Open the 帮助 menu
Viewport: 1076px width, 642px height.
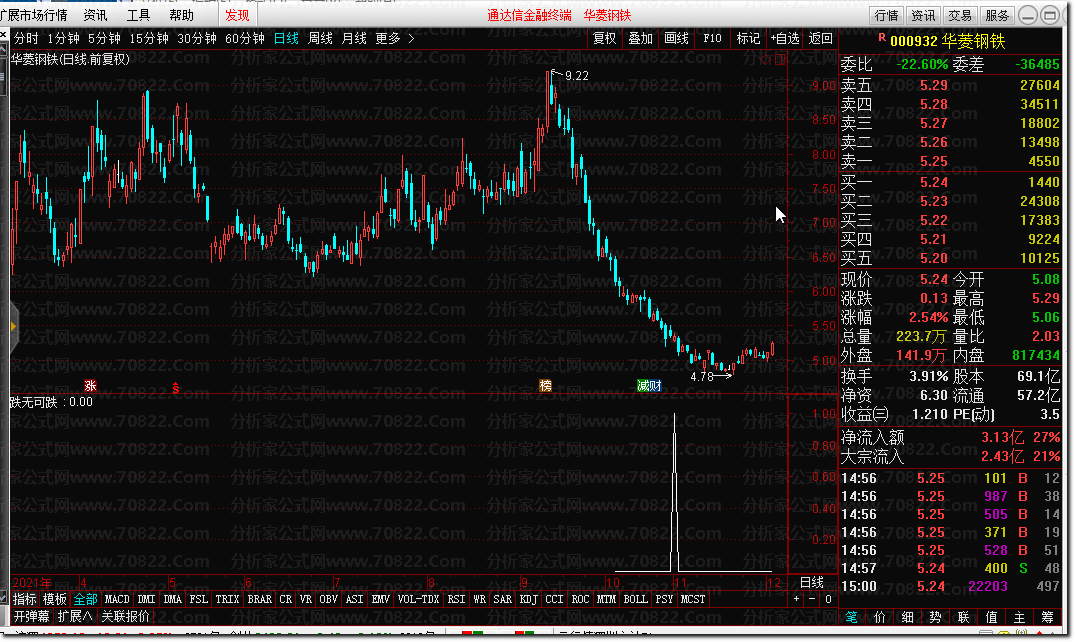(x=181, y=15)
